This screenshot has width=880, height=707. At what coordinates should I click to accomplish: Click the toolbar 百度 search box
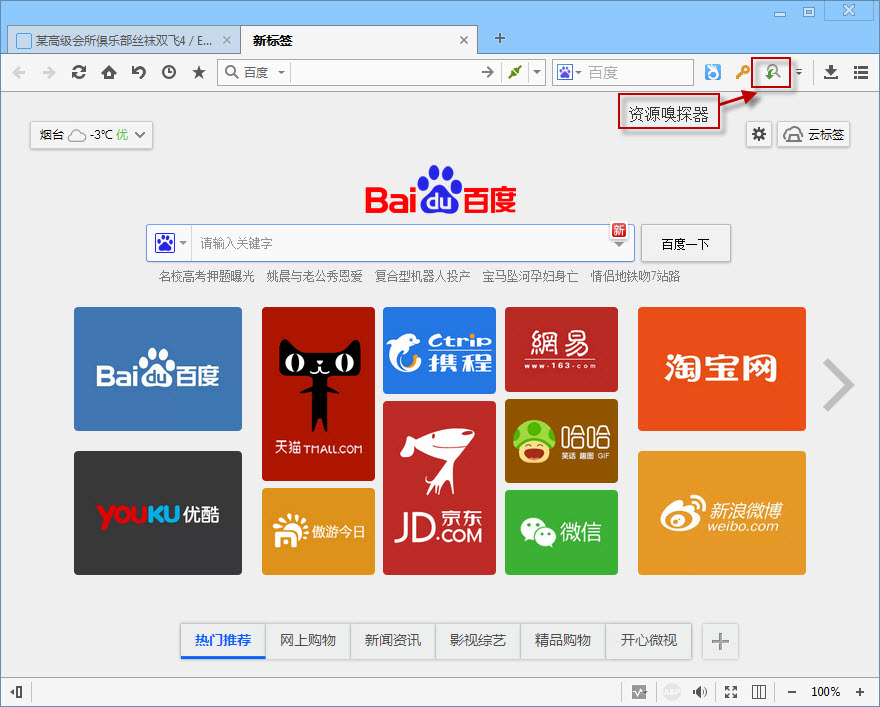tap(638, 72)
